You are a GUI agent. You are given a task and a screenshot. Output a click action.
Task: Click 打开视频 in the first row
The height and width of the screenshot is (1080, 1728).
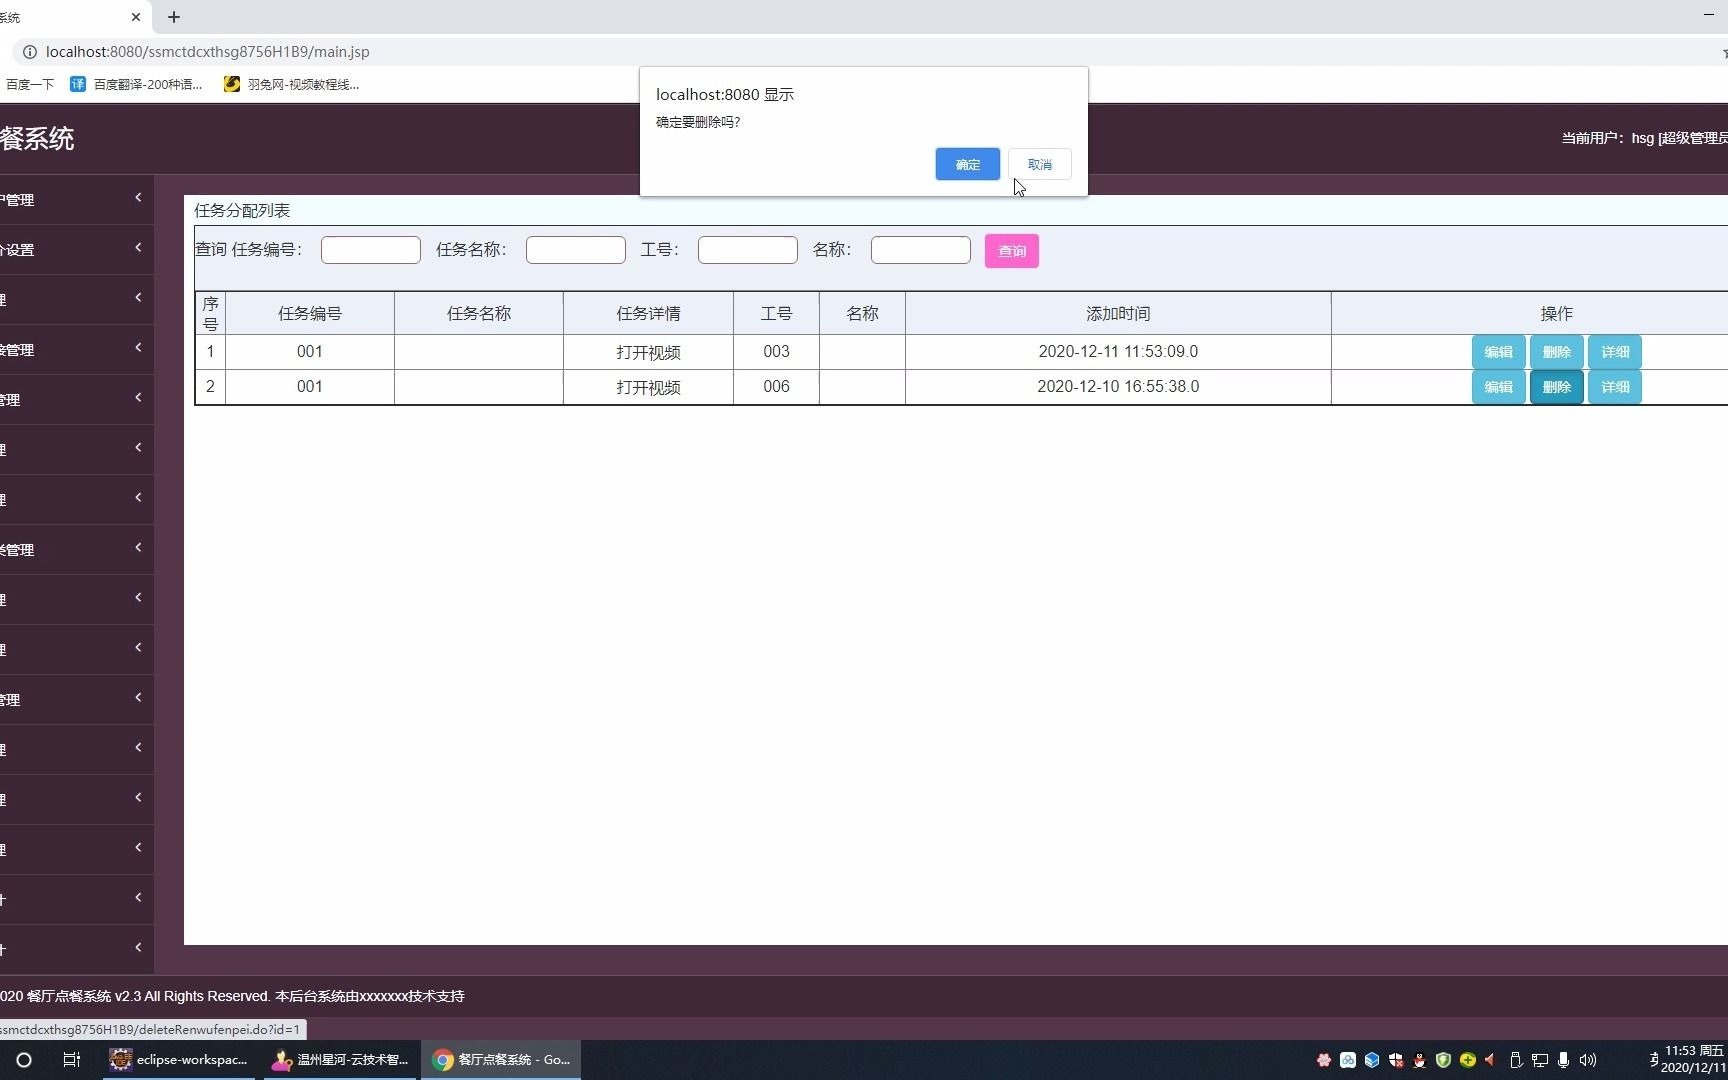point(648,352)
